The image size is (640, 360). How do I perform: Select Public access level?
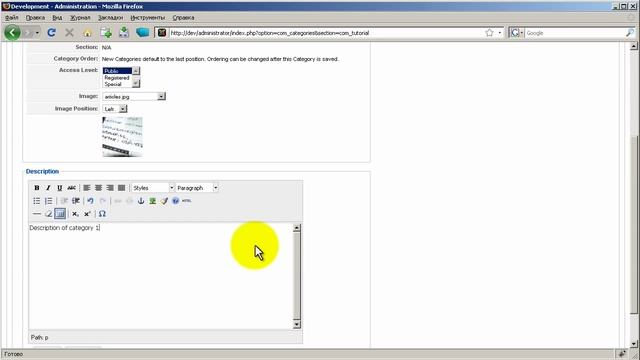[x=118, y=71]
